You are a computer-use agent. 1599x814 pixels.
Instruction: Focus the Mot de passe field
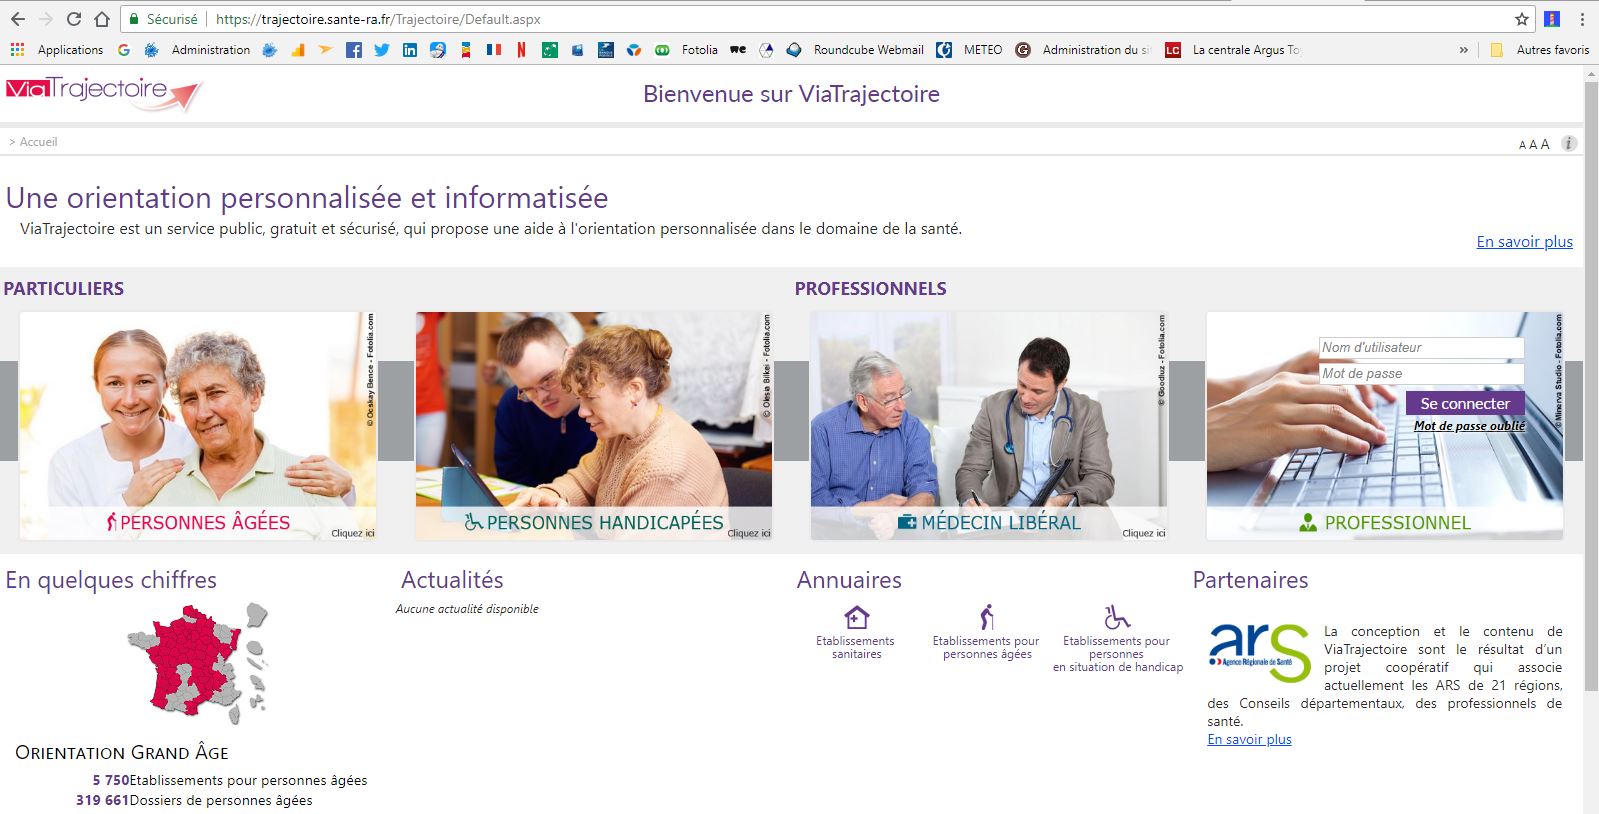1421,373
